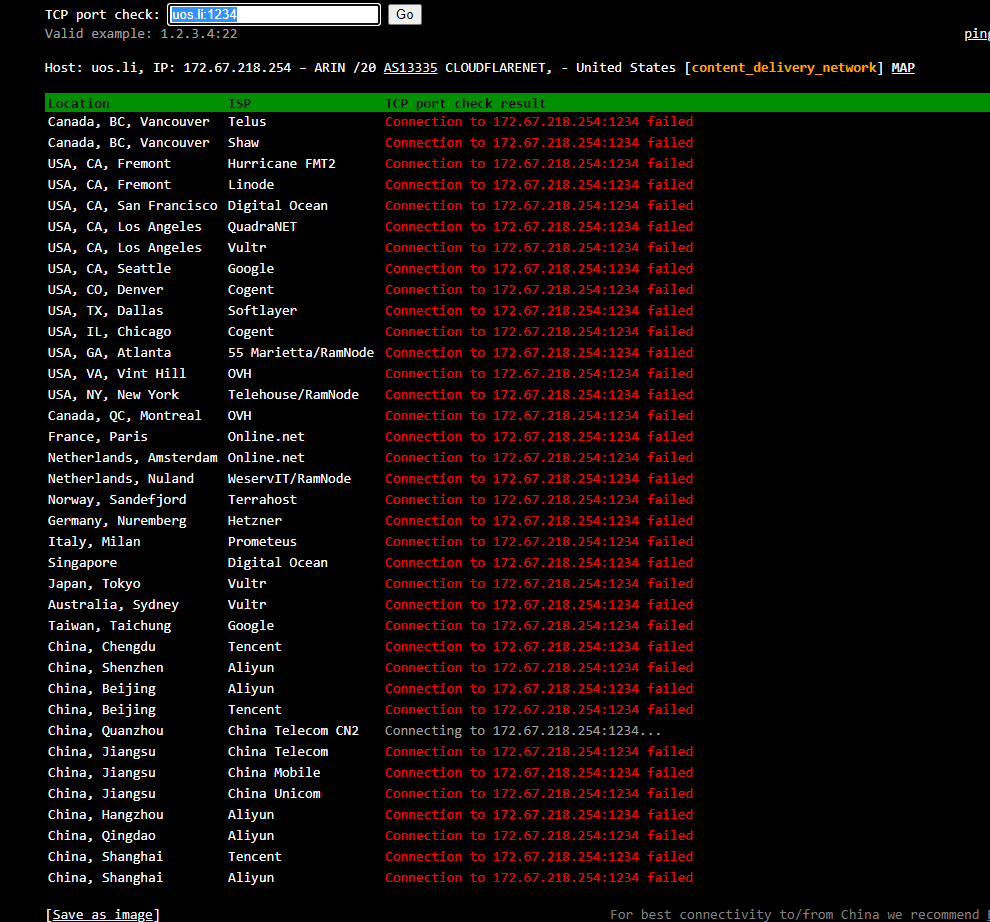This screenshot has width=990, height=922.
Task: Select the Prometeus ISP entry
Action: coord(262,542)
